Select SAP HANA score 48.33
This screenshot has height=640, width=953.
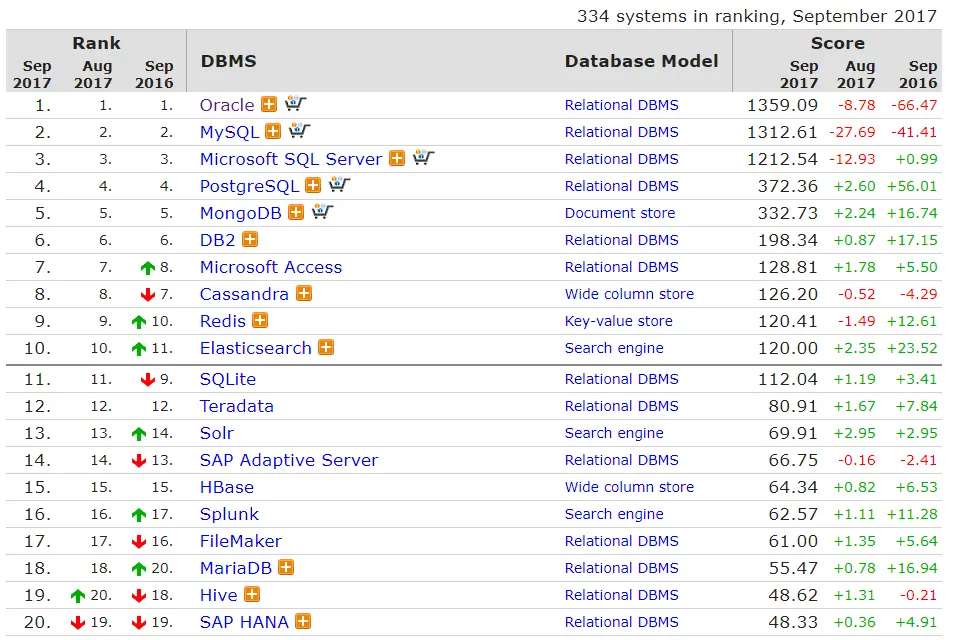tap(793, 622)
